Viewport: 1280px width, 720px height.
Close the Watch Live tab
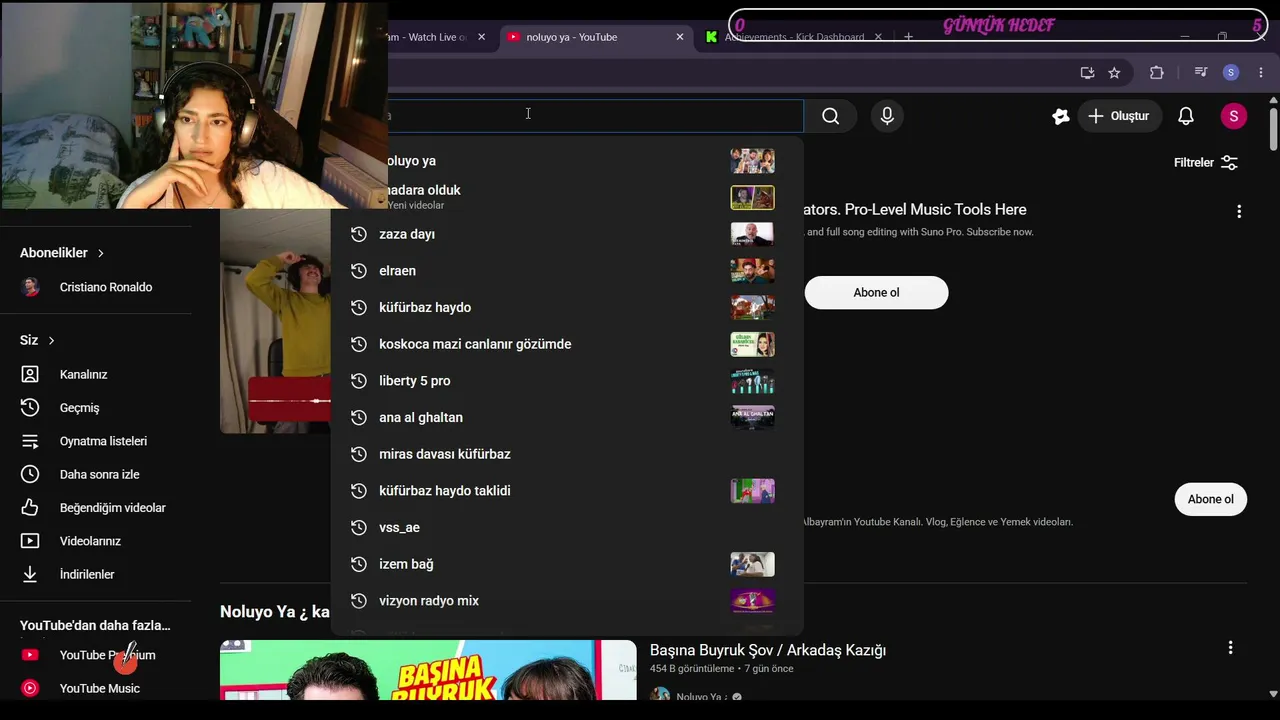(481, 37)
